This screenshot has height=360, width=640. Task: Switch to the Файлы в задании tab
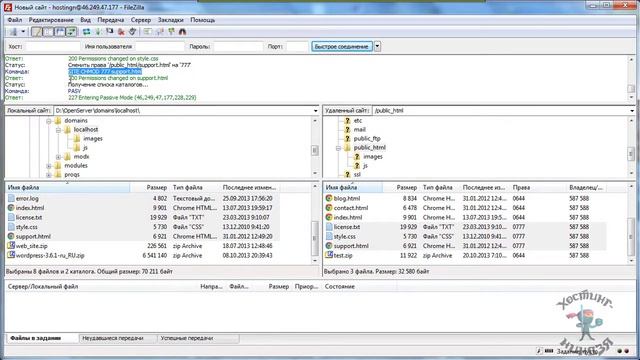(x=42, y=338)
